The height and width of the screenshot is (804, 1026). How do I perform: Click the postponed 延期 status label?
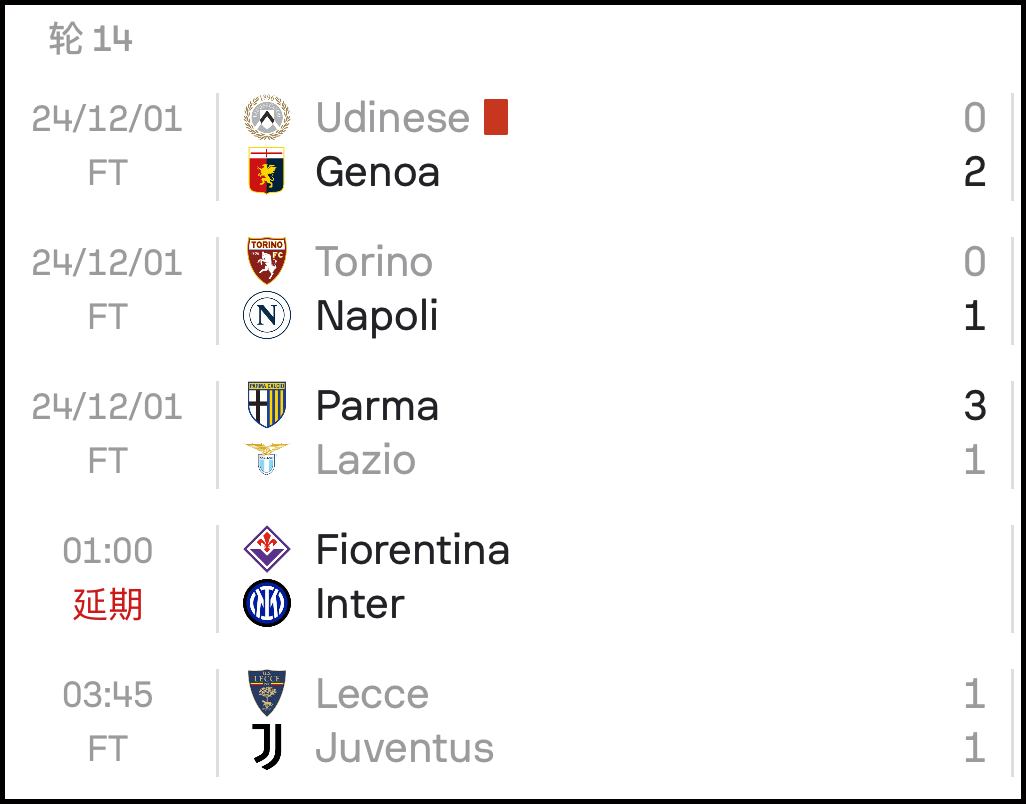(107, 604)
